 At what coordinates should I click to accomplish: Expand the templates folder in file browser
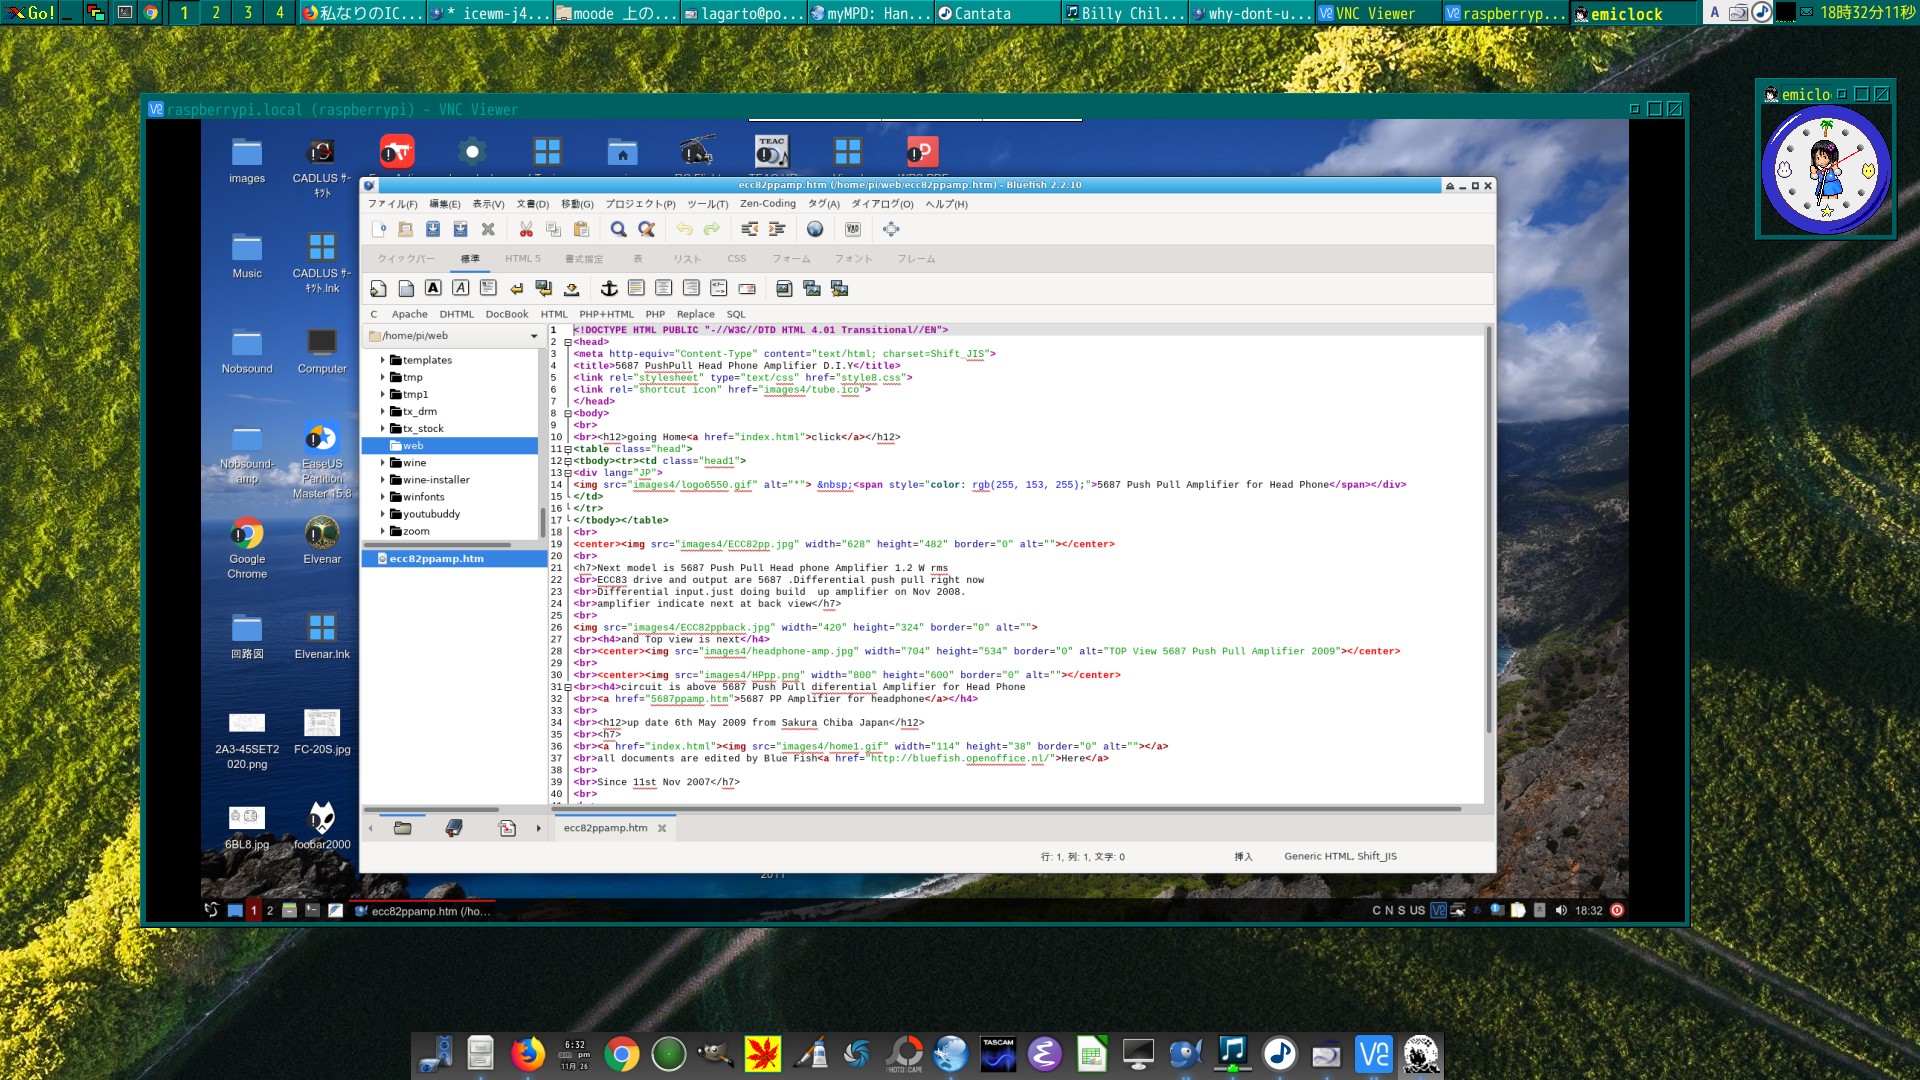click(385, 360)
